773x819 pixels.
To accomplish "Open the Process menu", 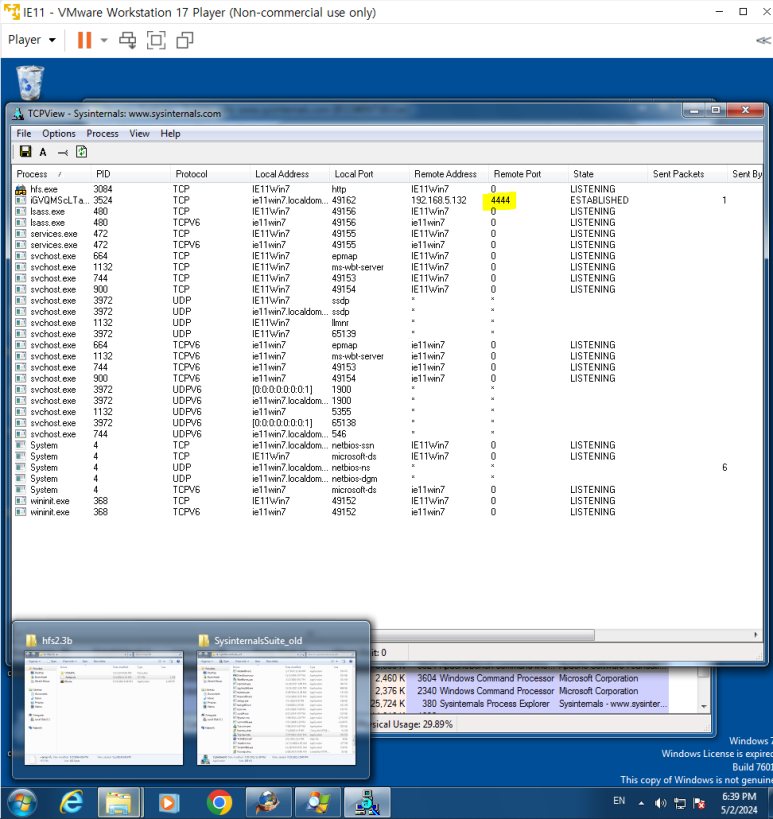I will click(102, 134).
